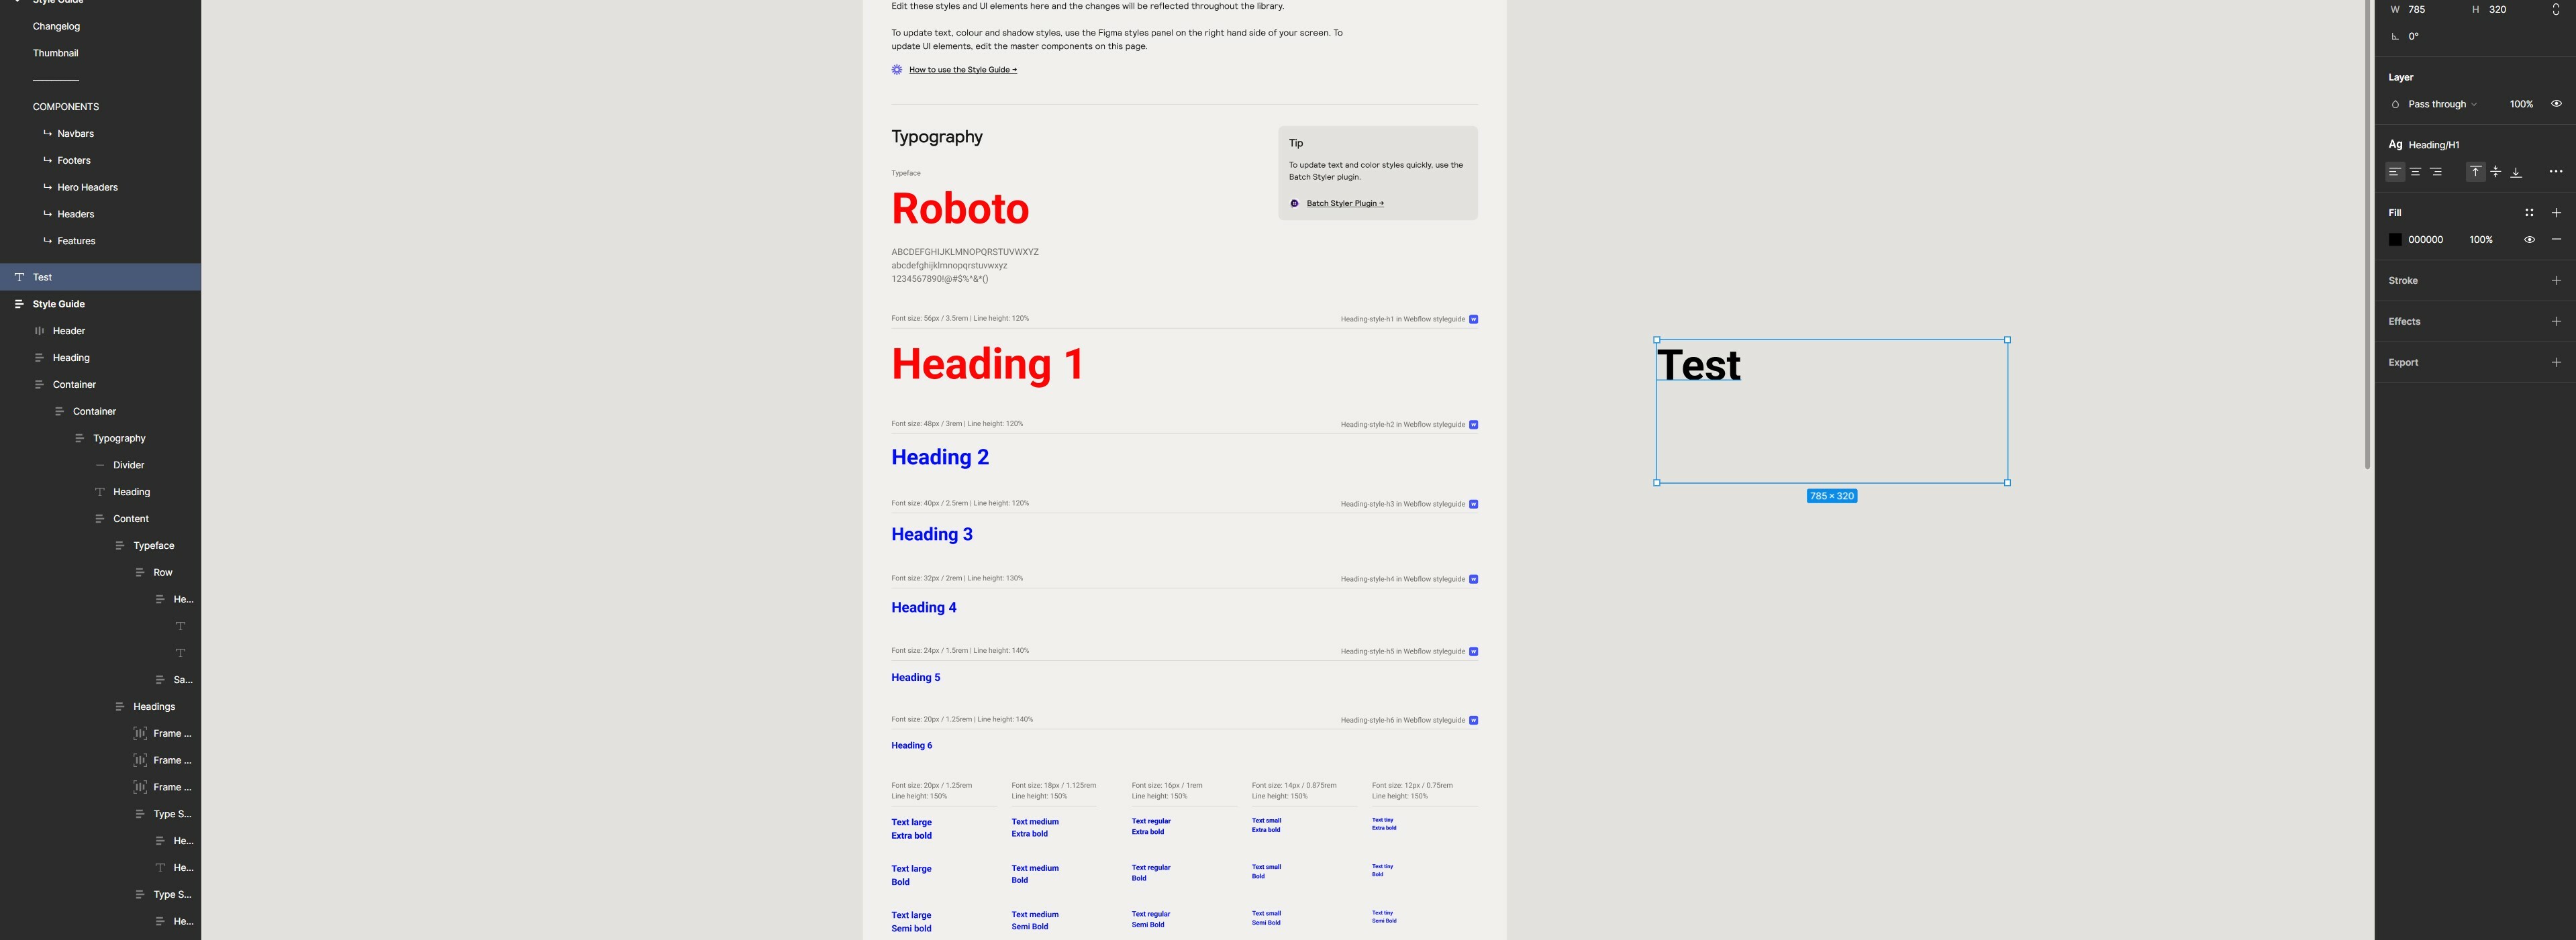The width and height of the screenshot is (2576, 940).
Task: Click the fill opacity 100% field
Action: tap(2480, 240)
